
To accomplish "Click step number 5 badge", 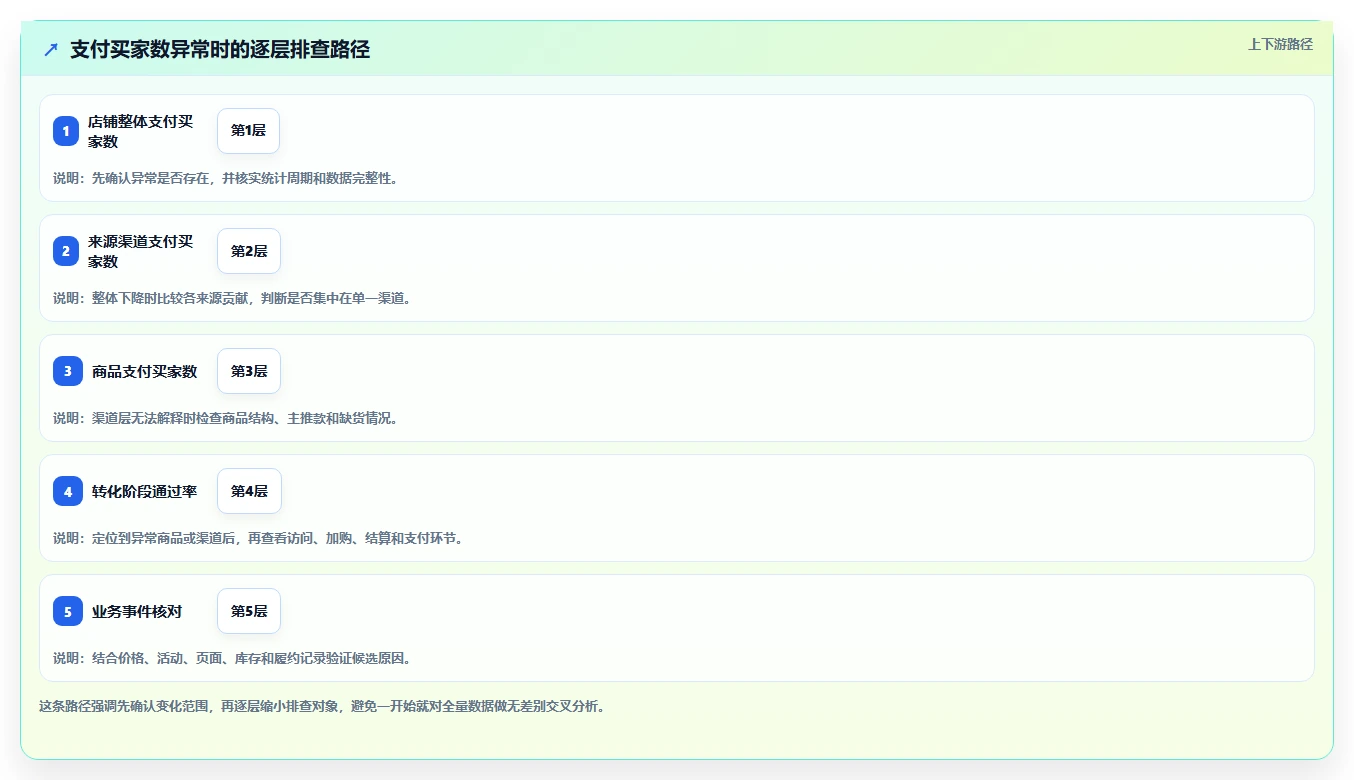I will coord(68,611).
